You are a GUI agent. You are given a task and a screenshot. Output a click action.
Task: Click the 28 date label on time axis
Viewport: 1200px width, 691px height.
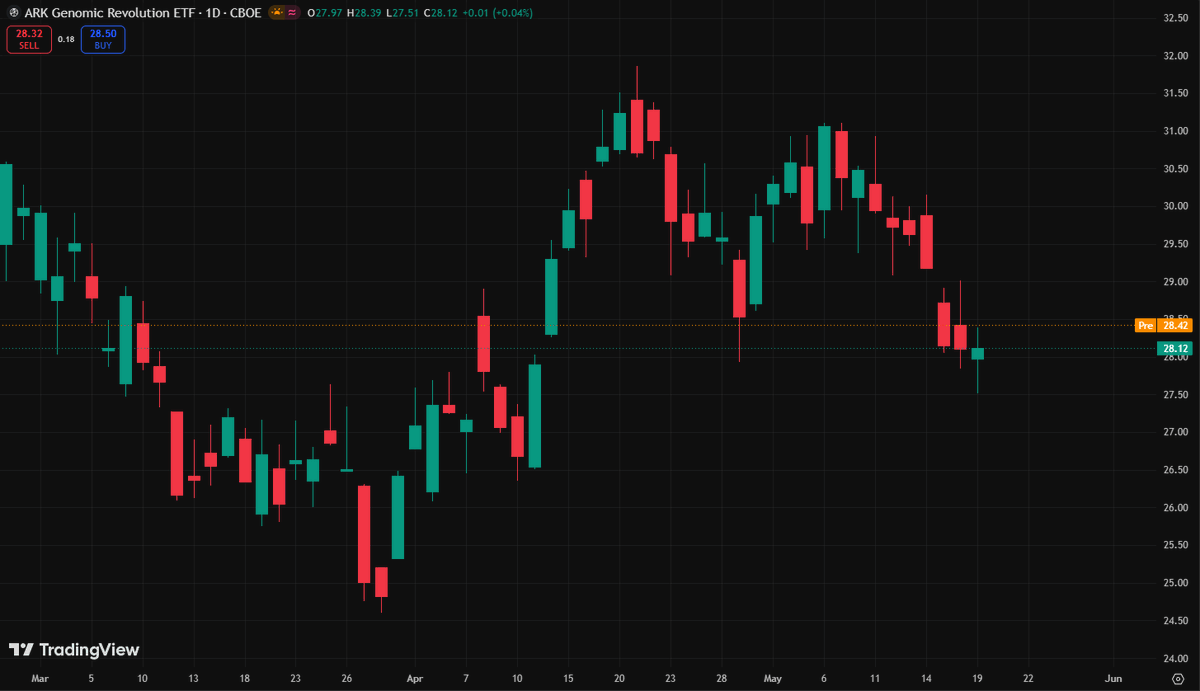(x=722, y=677)
